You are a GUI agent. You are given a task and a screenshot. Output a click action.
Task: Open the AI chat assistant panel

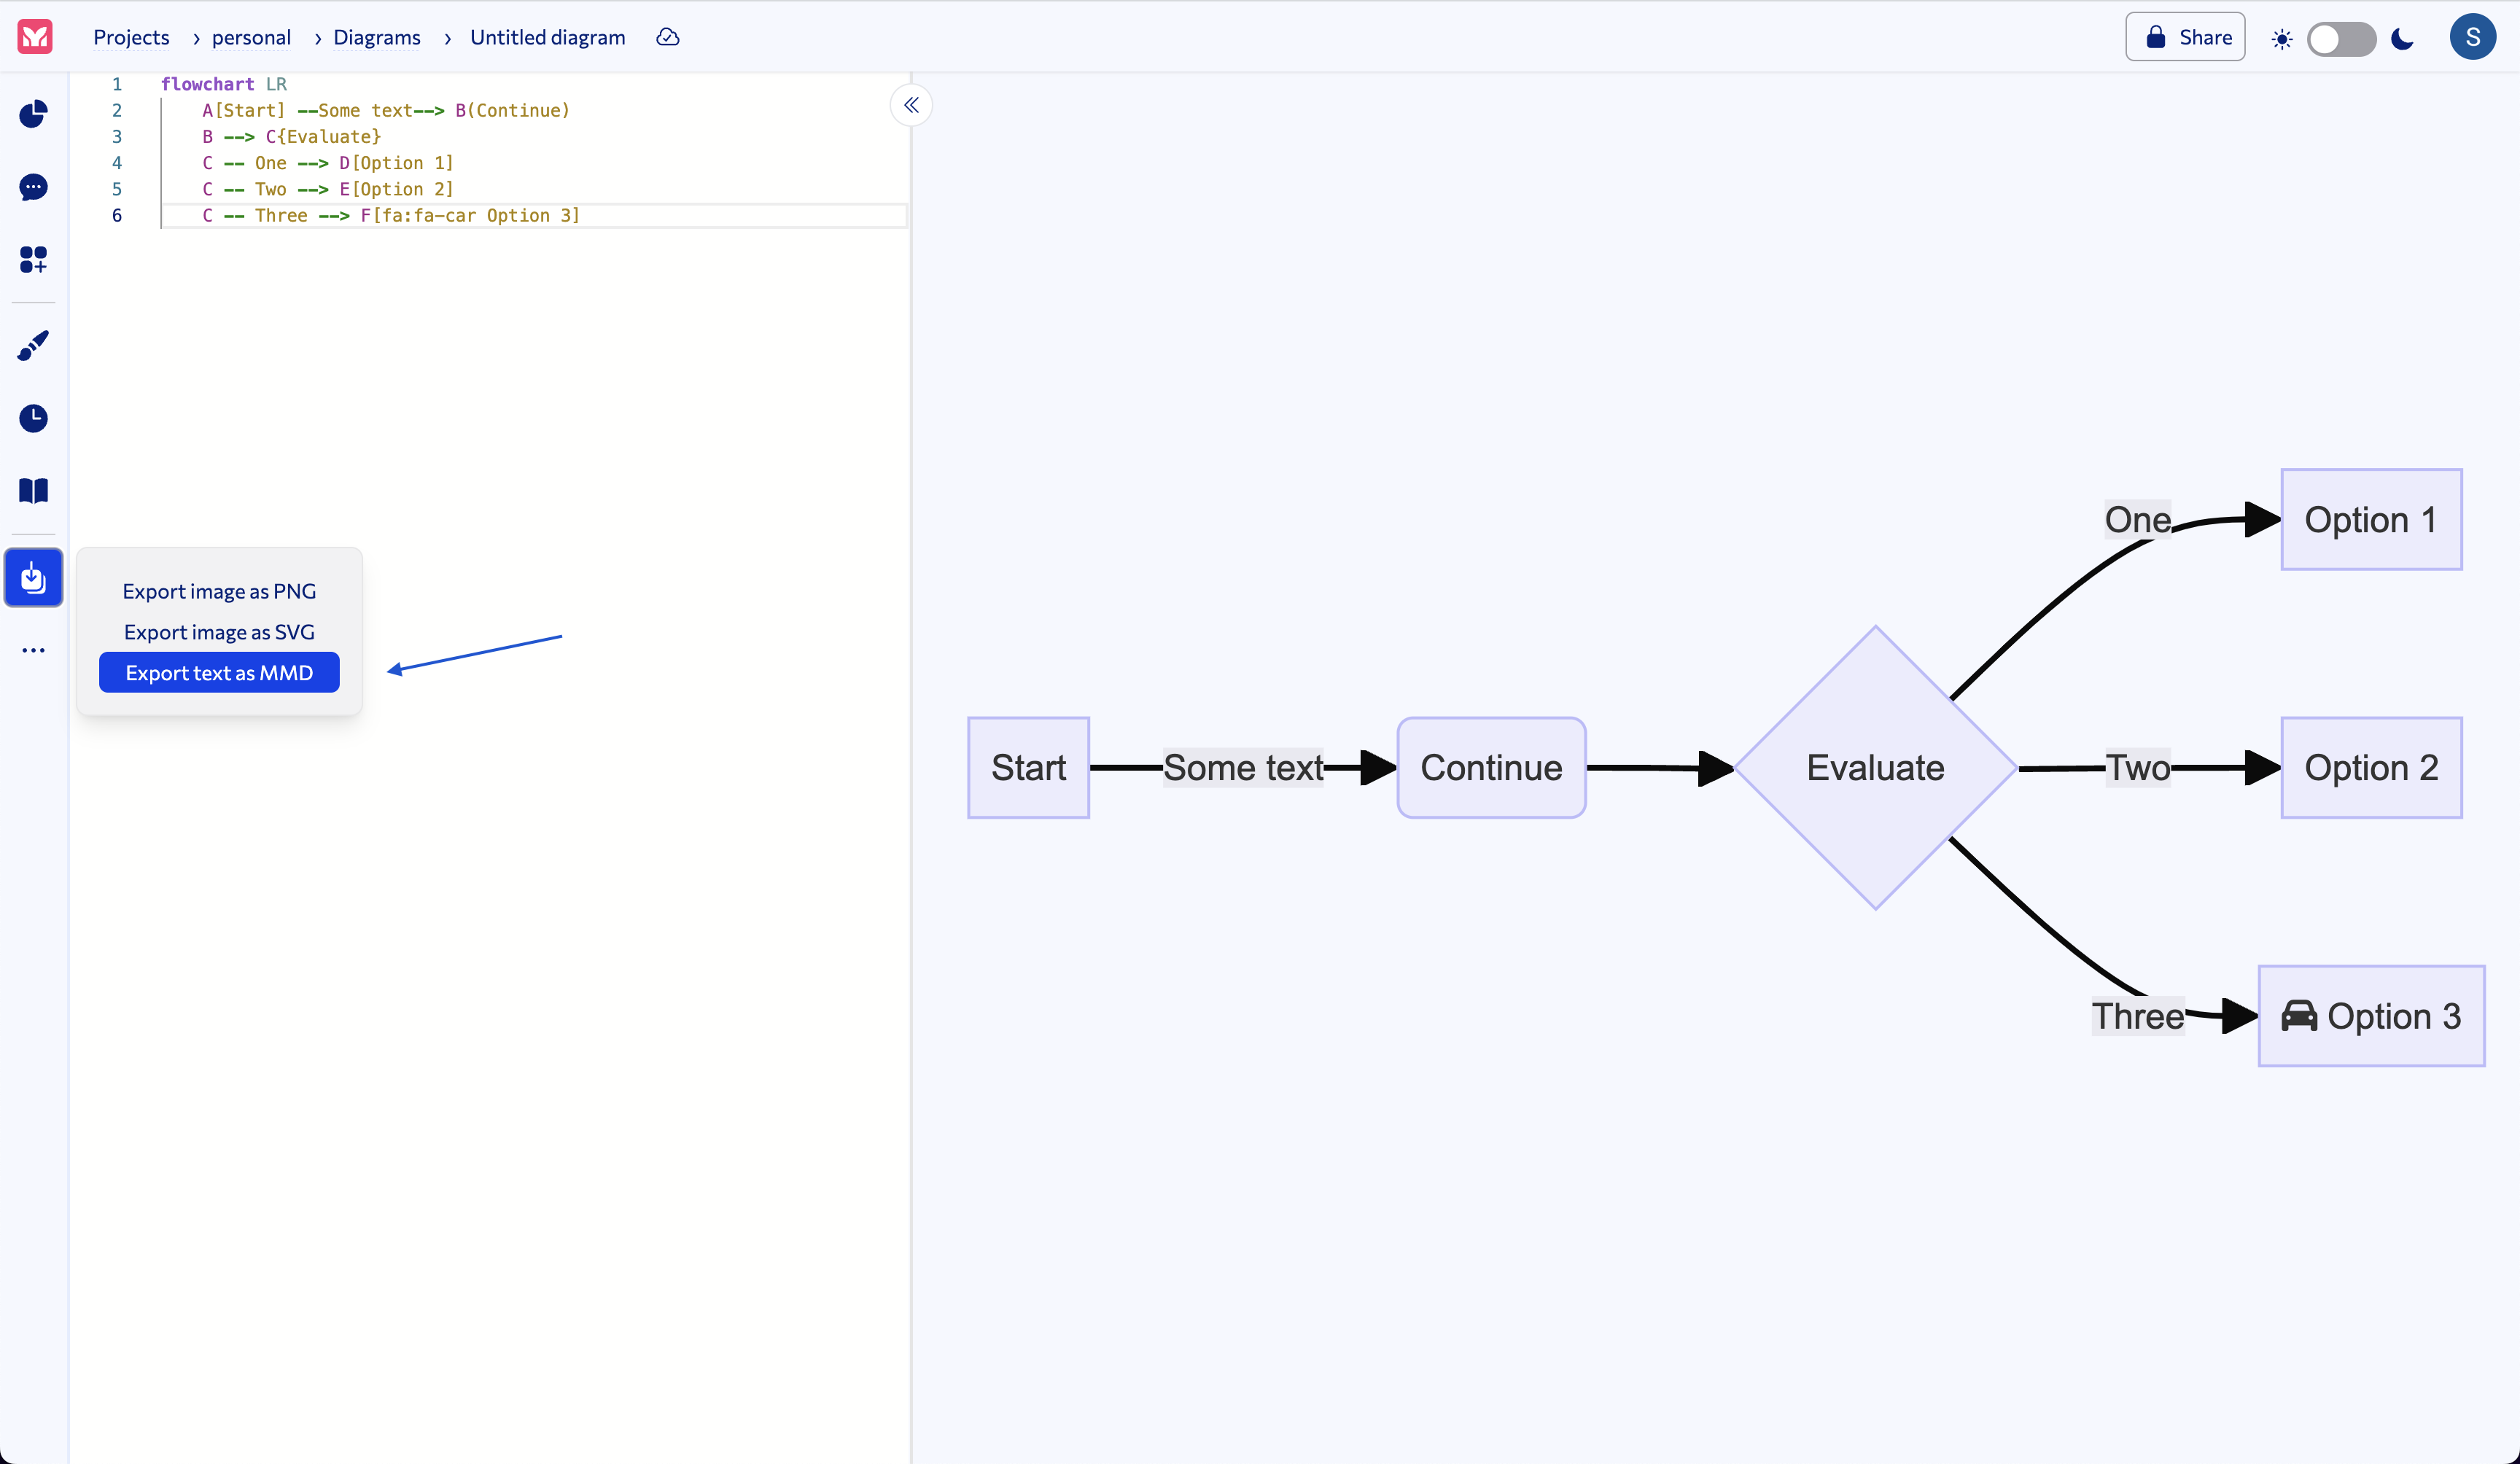[x=33, y=188]
